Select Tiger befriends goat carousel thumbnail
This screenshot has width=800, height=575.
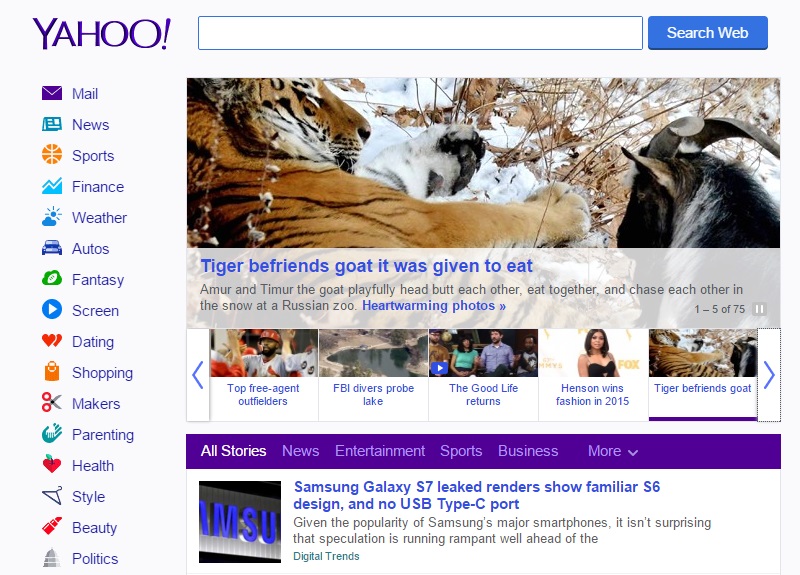click(703, 353)
